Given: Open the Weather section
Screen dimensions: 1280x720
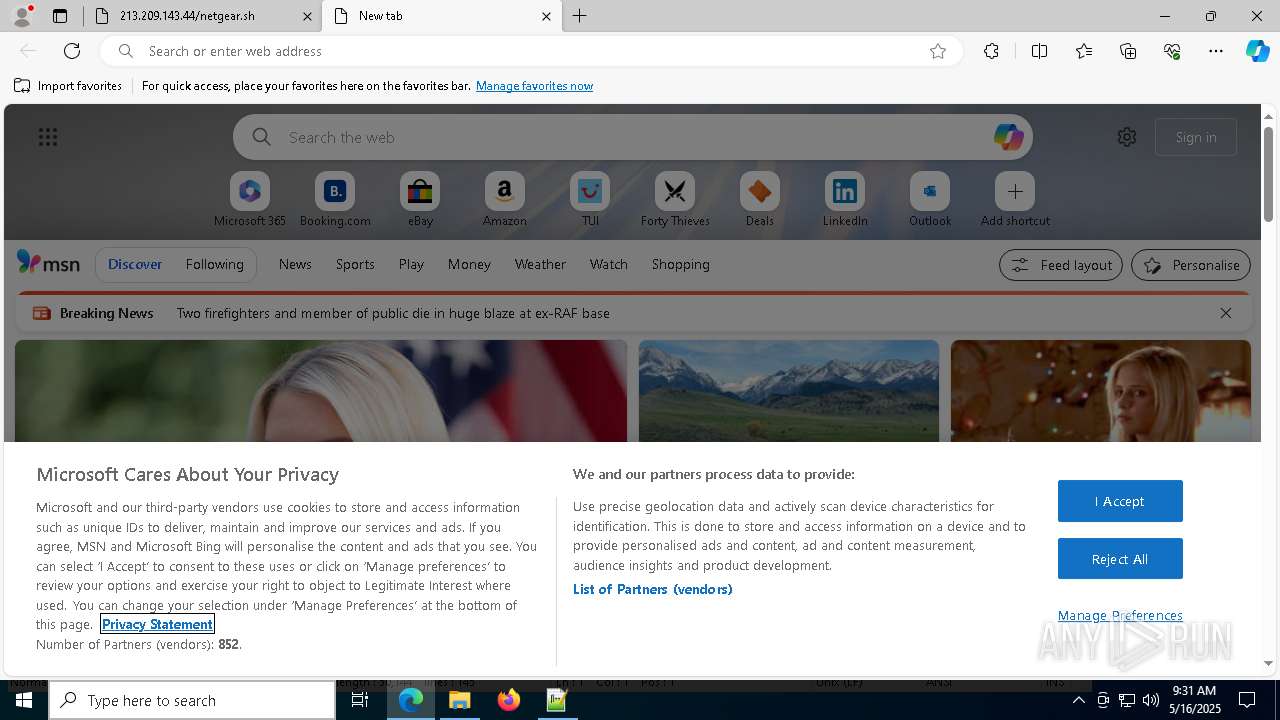Looking at the screenshot, I should [x=540, y=264].
